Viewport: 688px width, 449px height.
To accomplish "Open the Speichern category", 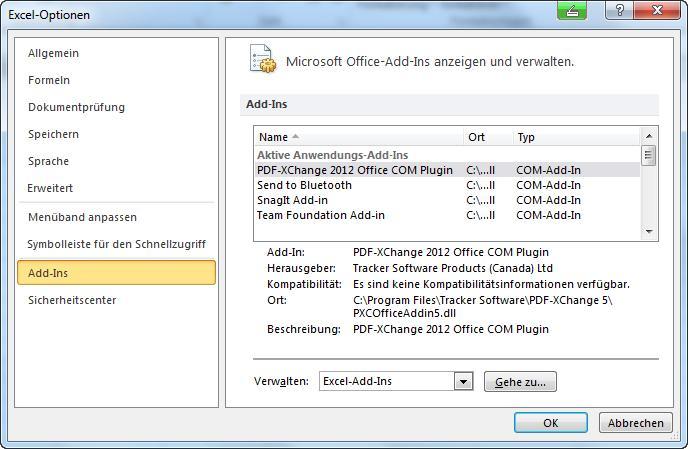I will [54, 134].
